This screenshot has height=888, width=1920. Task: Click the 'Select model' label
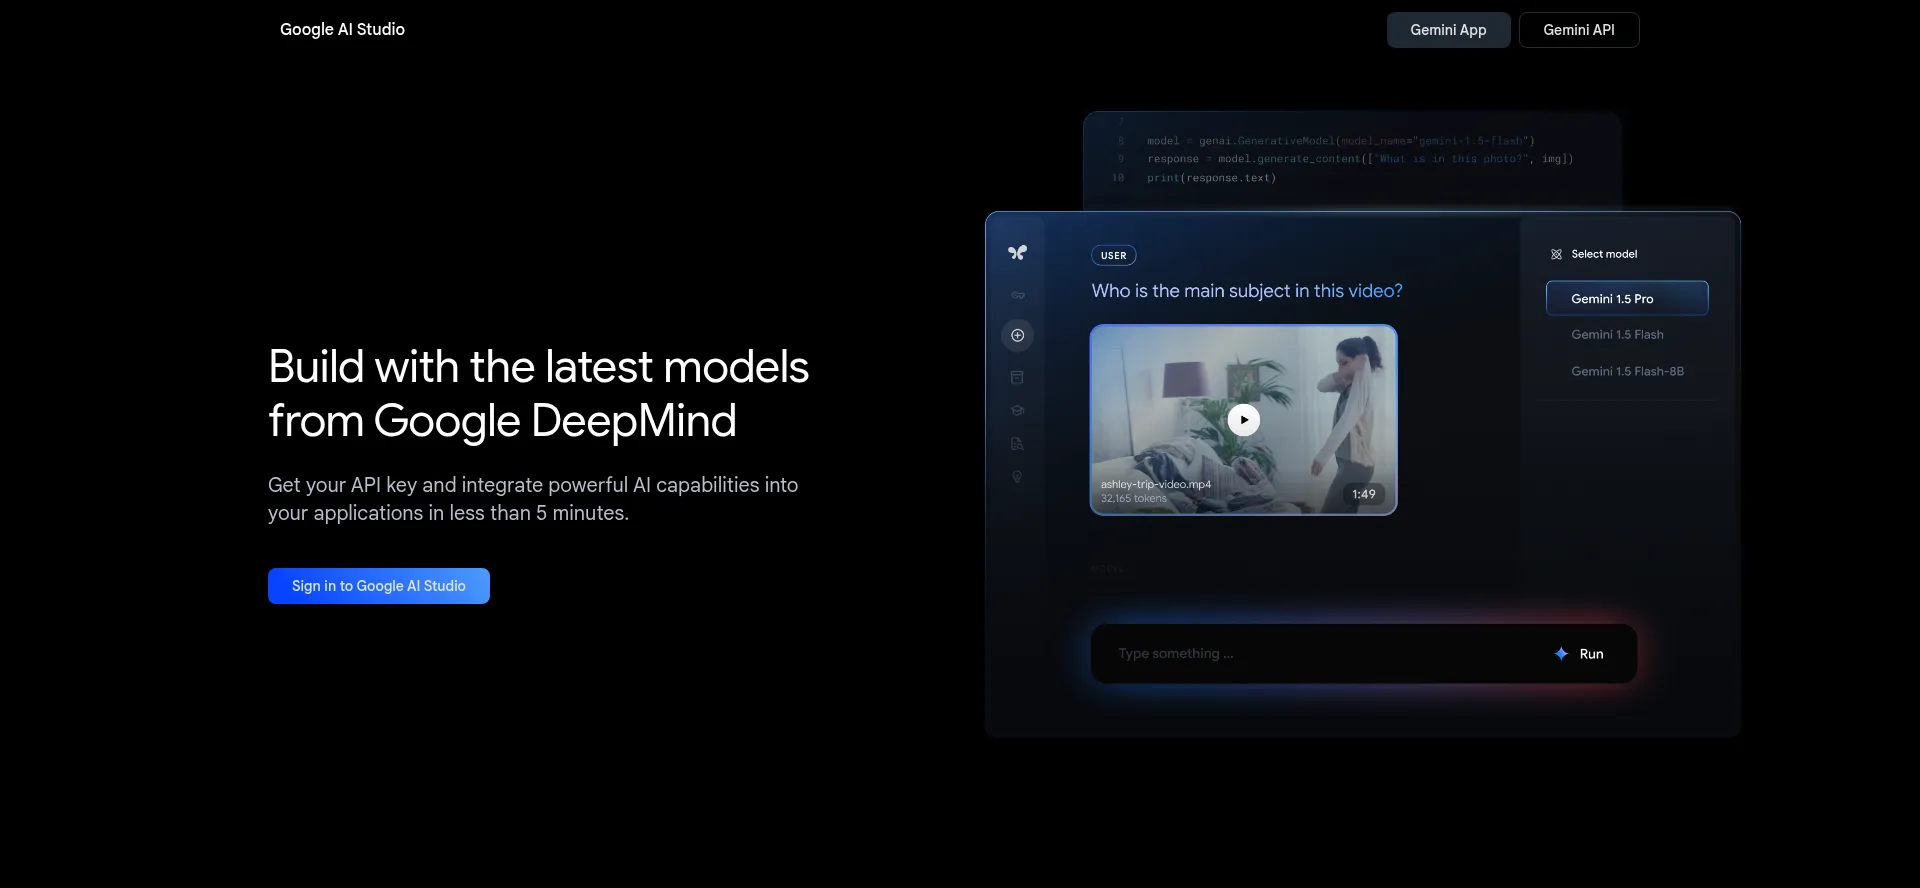point(1604,254)
